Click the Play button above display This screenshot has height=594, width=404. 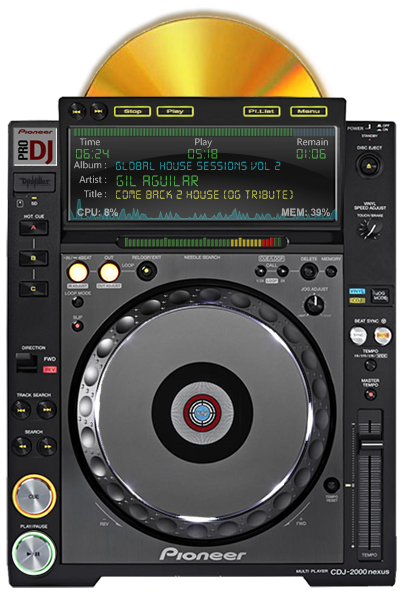click(175, 111)
